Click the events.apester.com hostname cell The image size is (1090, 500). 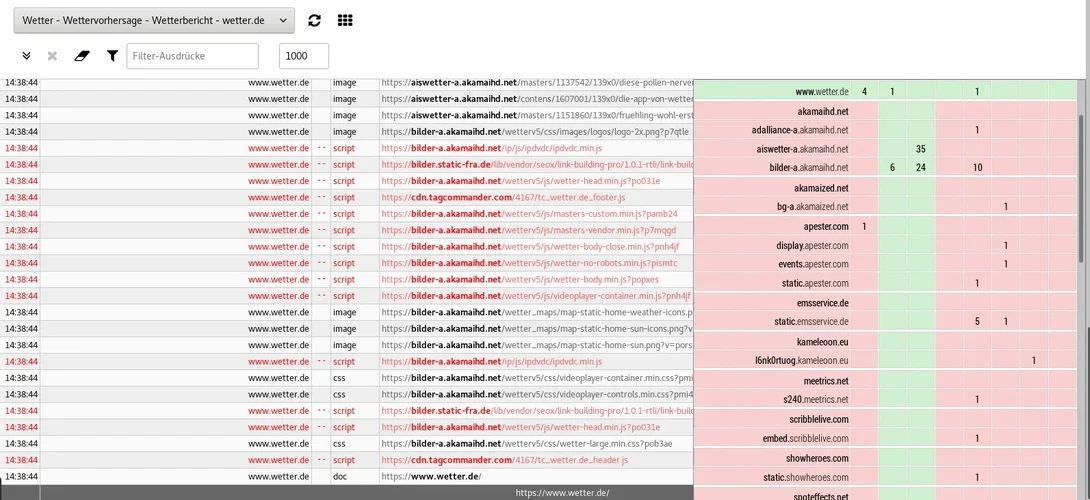[772, 264]
